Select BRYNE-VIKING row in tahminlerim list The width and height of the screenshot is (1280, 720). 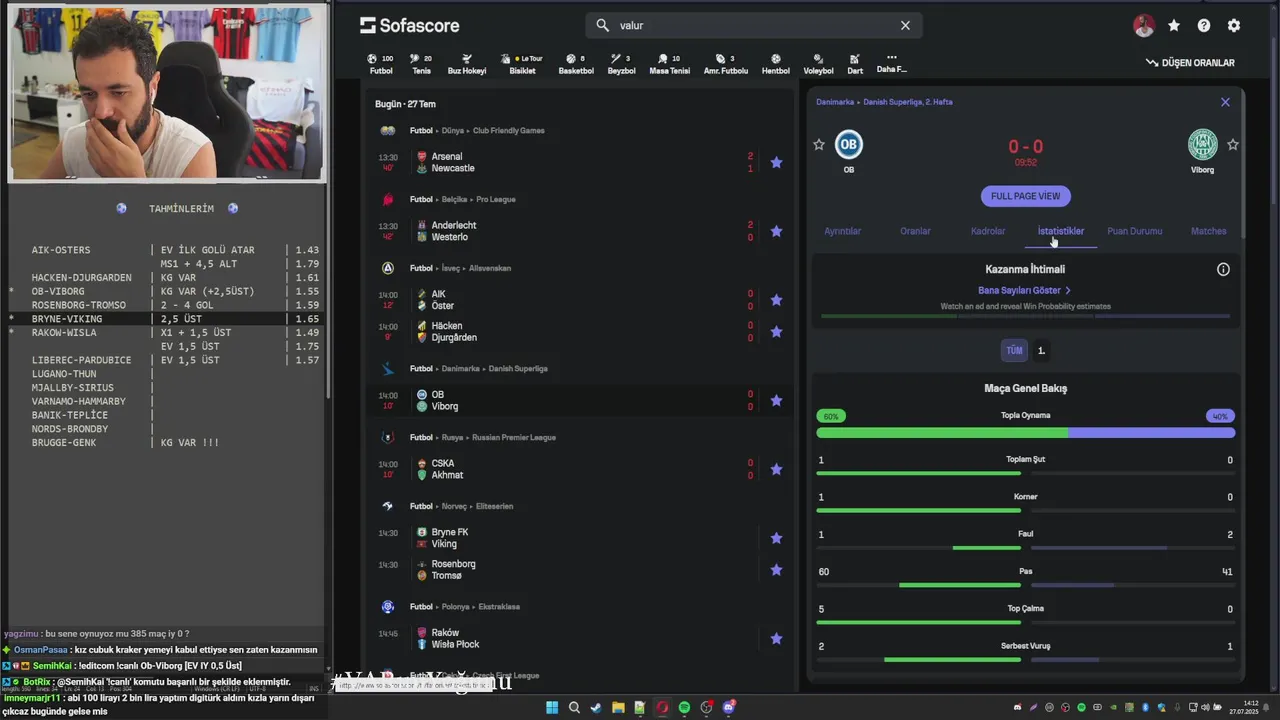pos(165,319)
